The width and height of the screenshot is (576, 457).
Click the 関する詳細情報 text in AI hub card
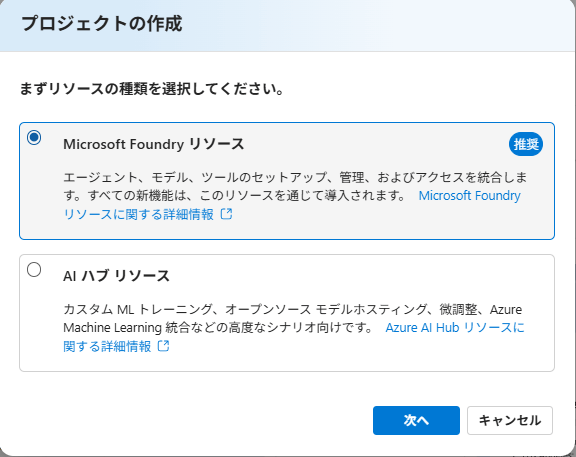(107, 346)
